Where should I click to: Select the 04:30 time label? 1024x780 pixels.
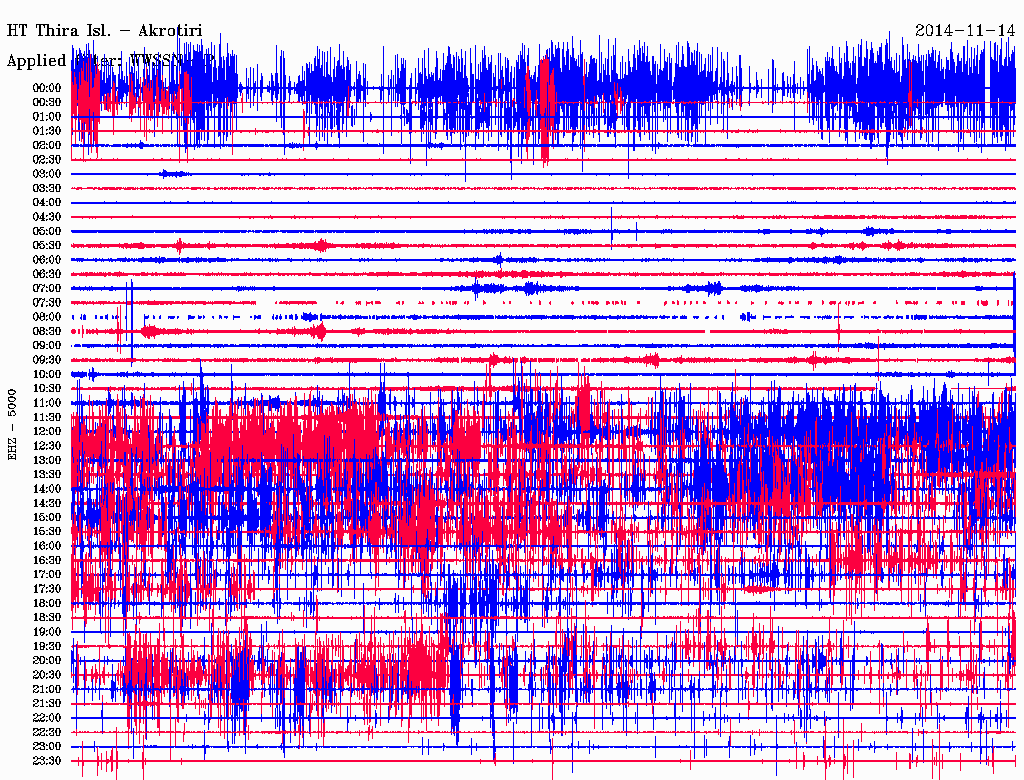(46, 217)
